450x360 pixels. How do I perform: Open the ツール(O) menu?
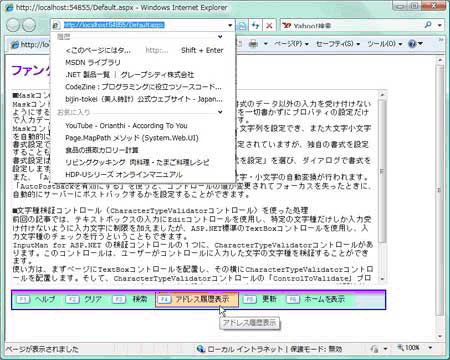pyautogui.click(x=385, y=44)
